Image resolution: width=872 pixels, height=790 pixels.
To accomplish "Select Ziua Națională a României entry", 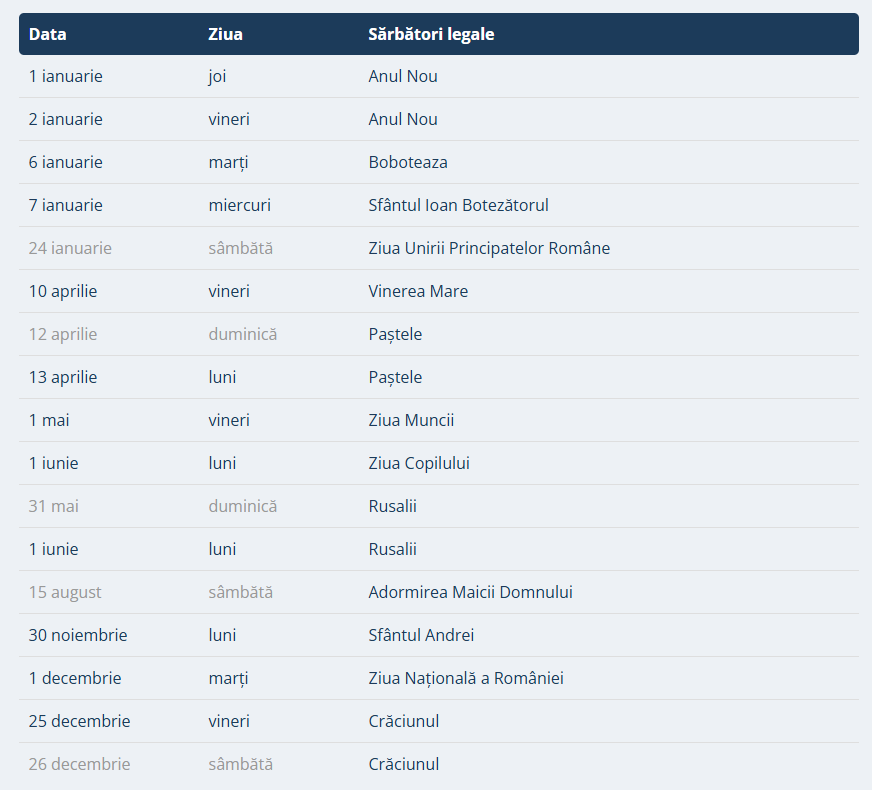I will tap(466, 678).
